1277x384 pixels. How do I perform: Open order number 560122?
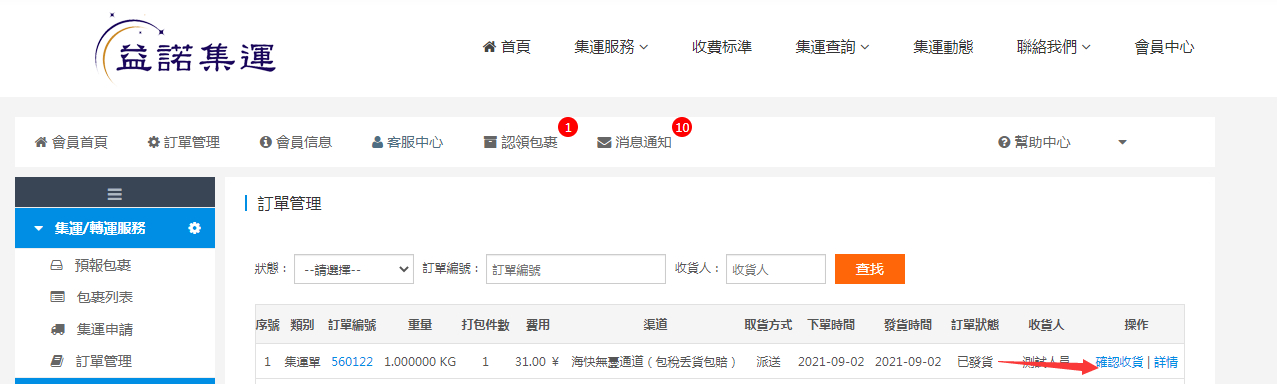(352, 362)
